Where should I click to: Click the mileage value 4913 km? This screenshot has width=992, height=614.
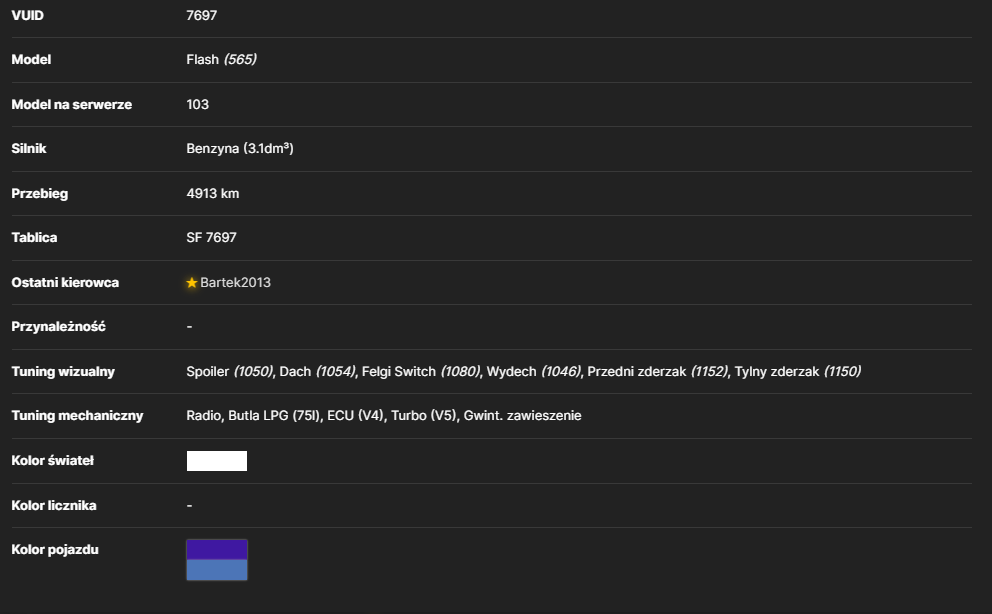pyautogui.click(x=213, y=193)
